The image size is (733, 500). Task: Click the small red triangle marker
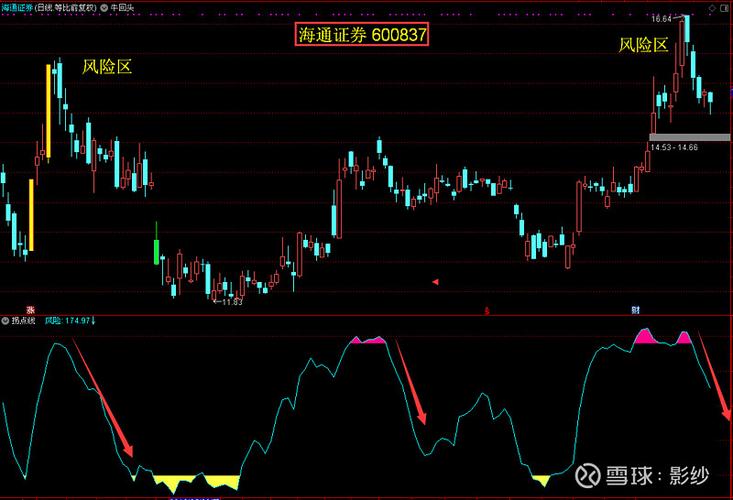point(435,282)
